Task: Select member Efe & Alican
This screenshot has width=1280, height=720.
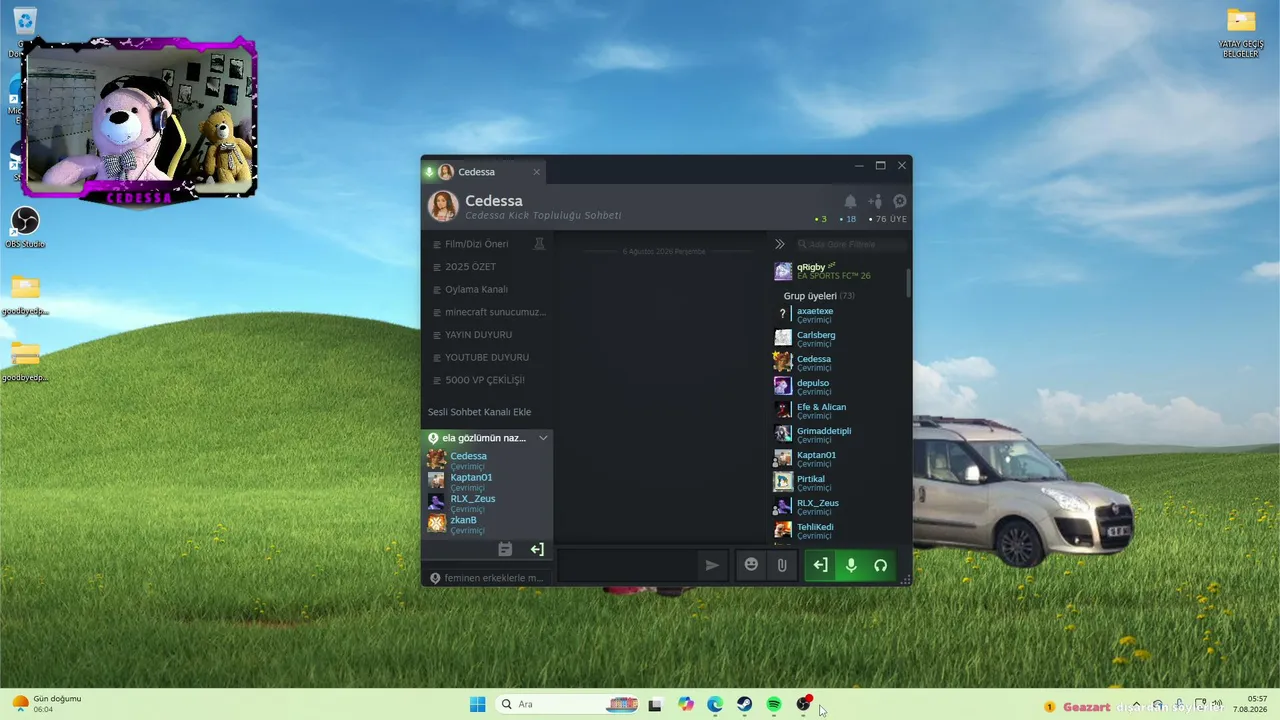Action: [839, 411]
